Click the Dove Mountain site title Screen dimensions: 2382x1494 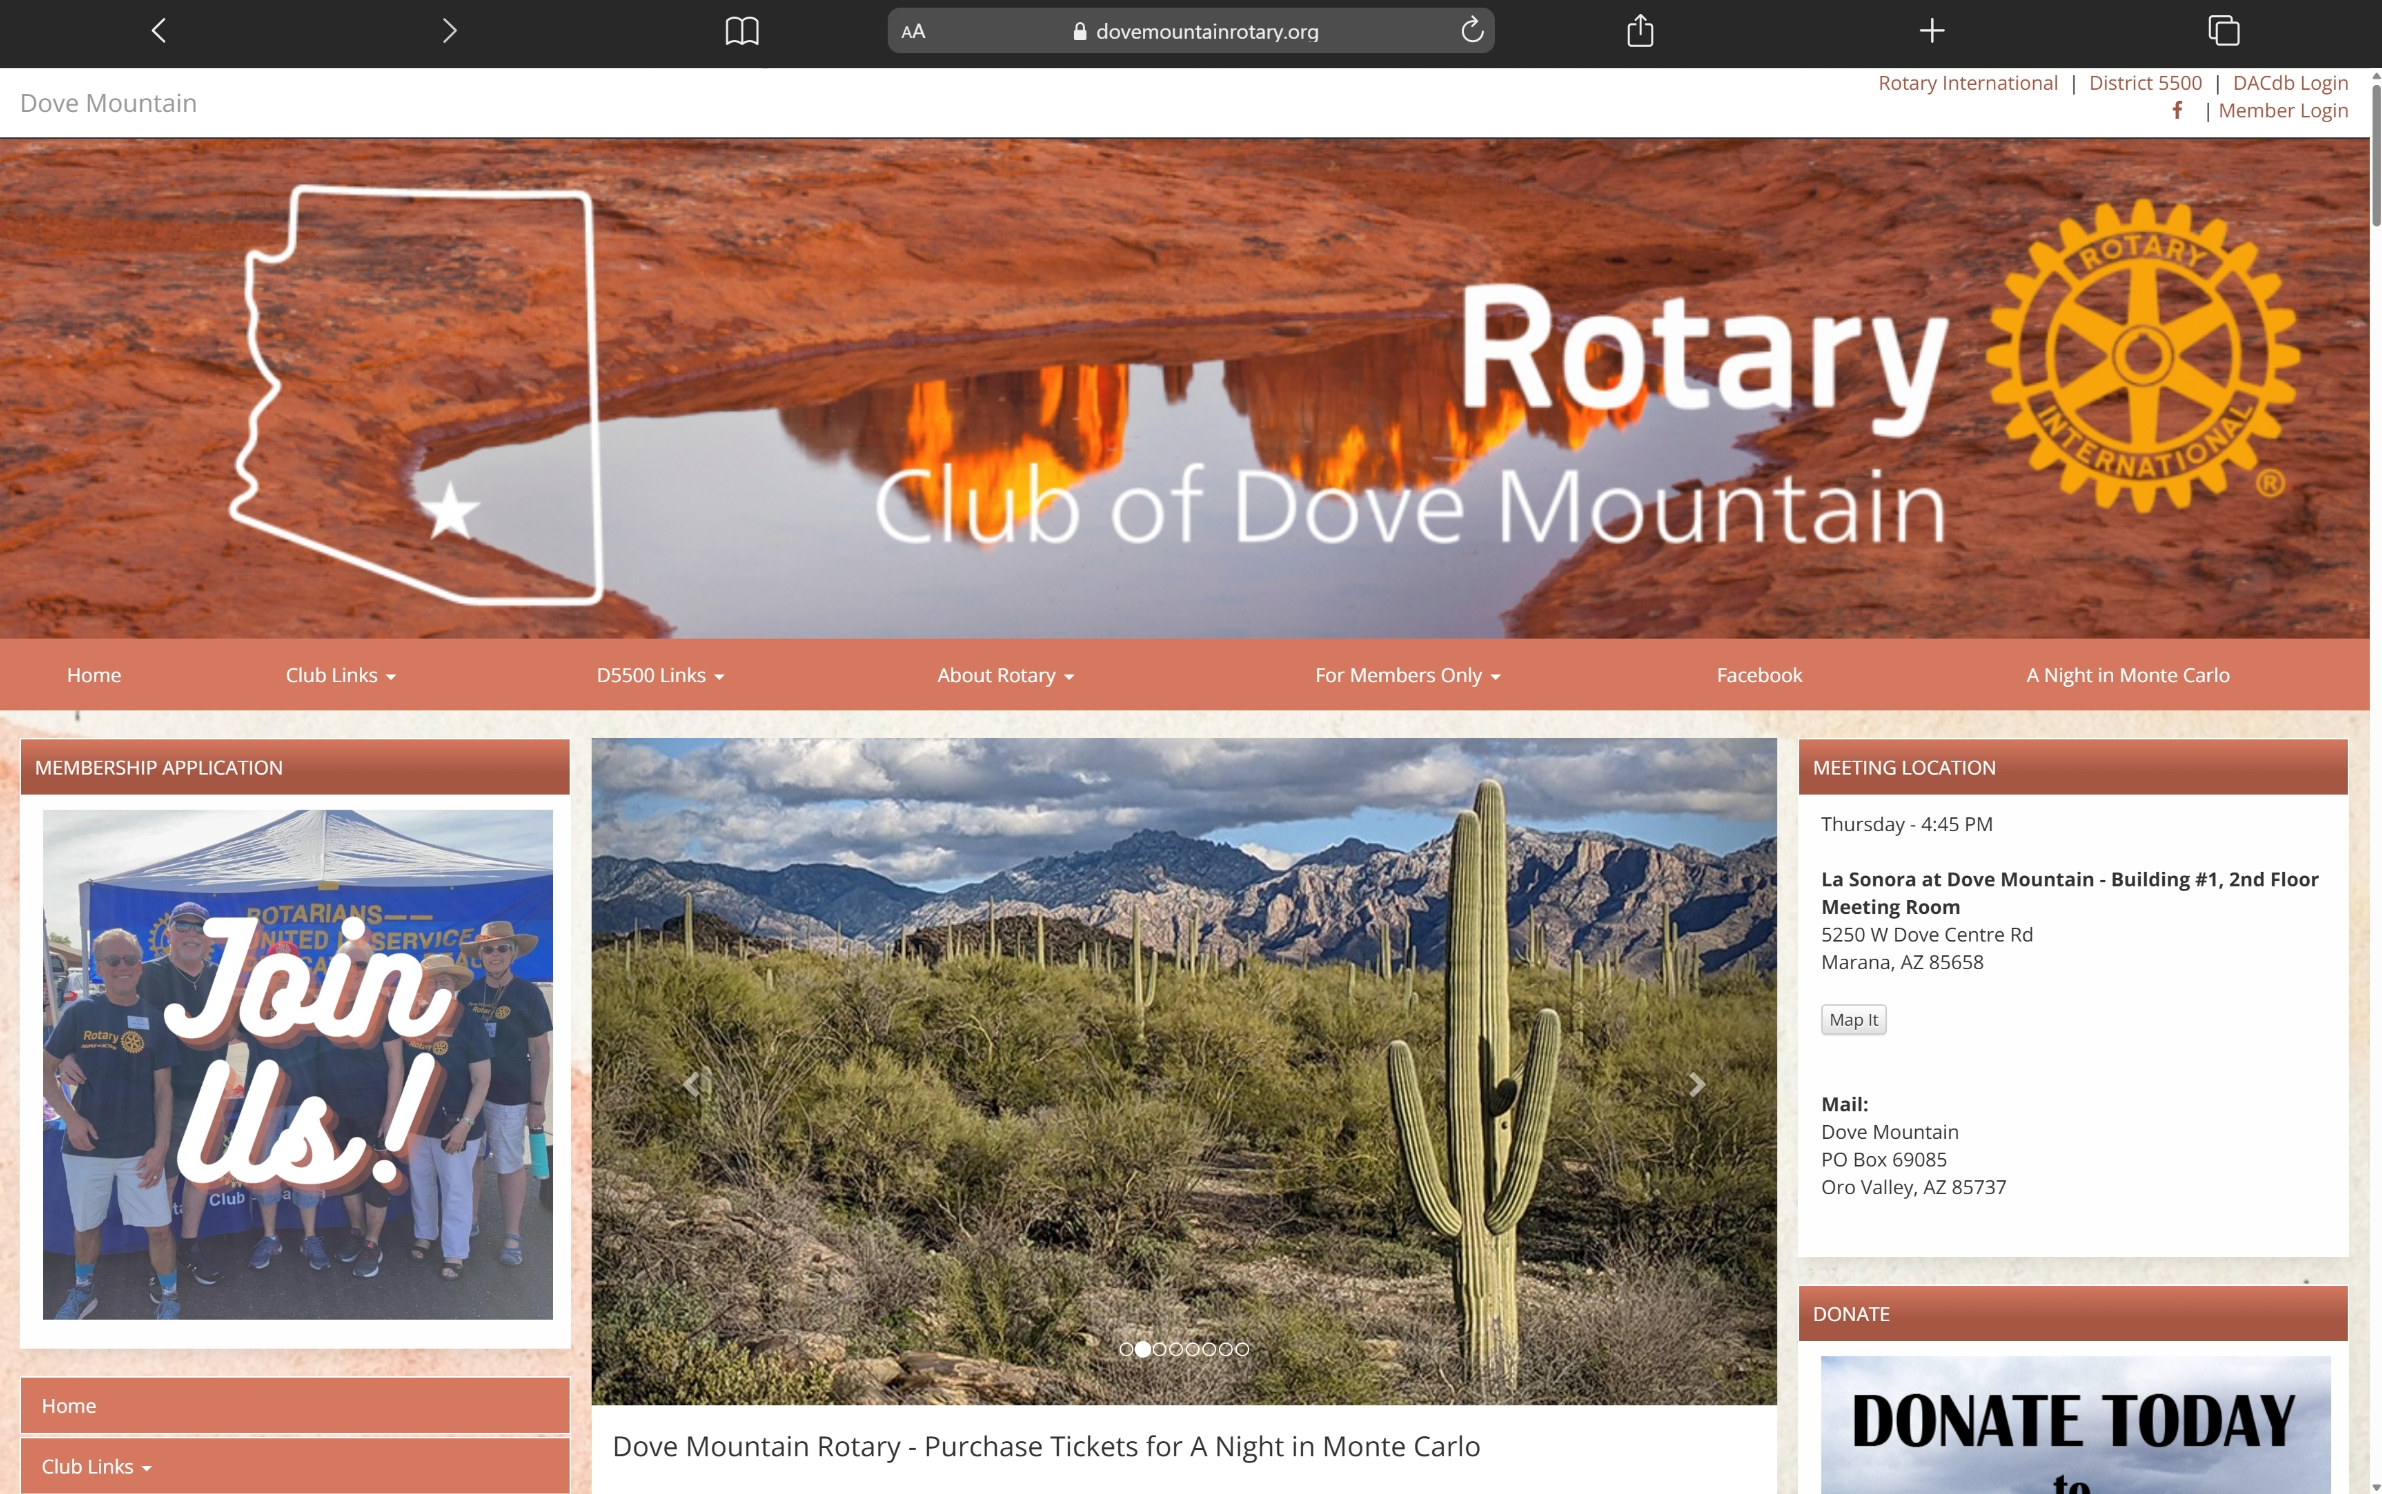(108, 103)
